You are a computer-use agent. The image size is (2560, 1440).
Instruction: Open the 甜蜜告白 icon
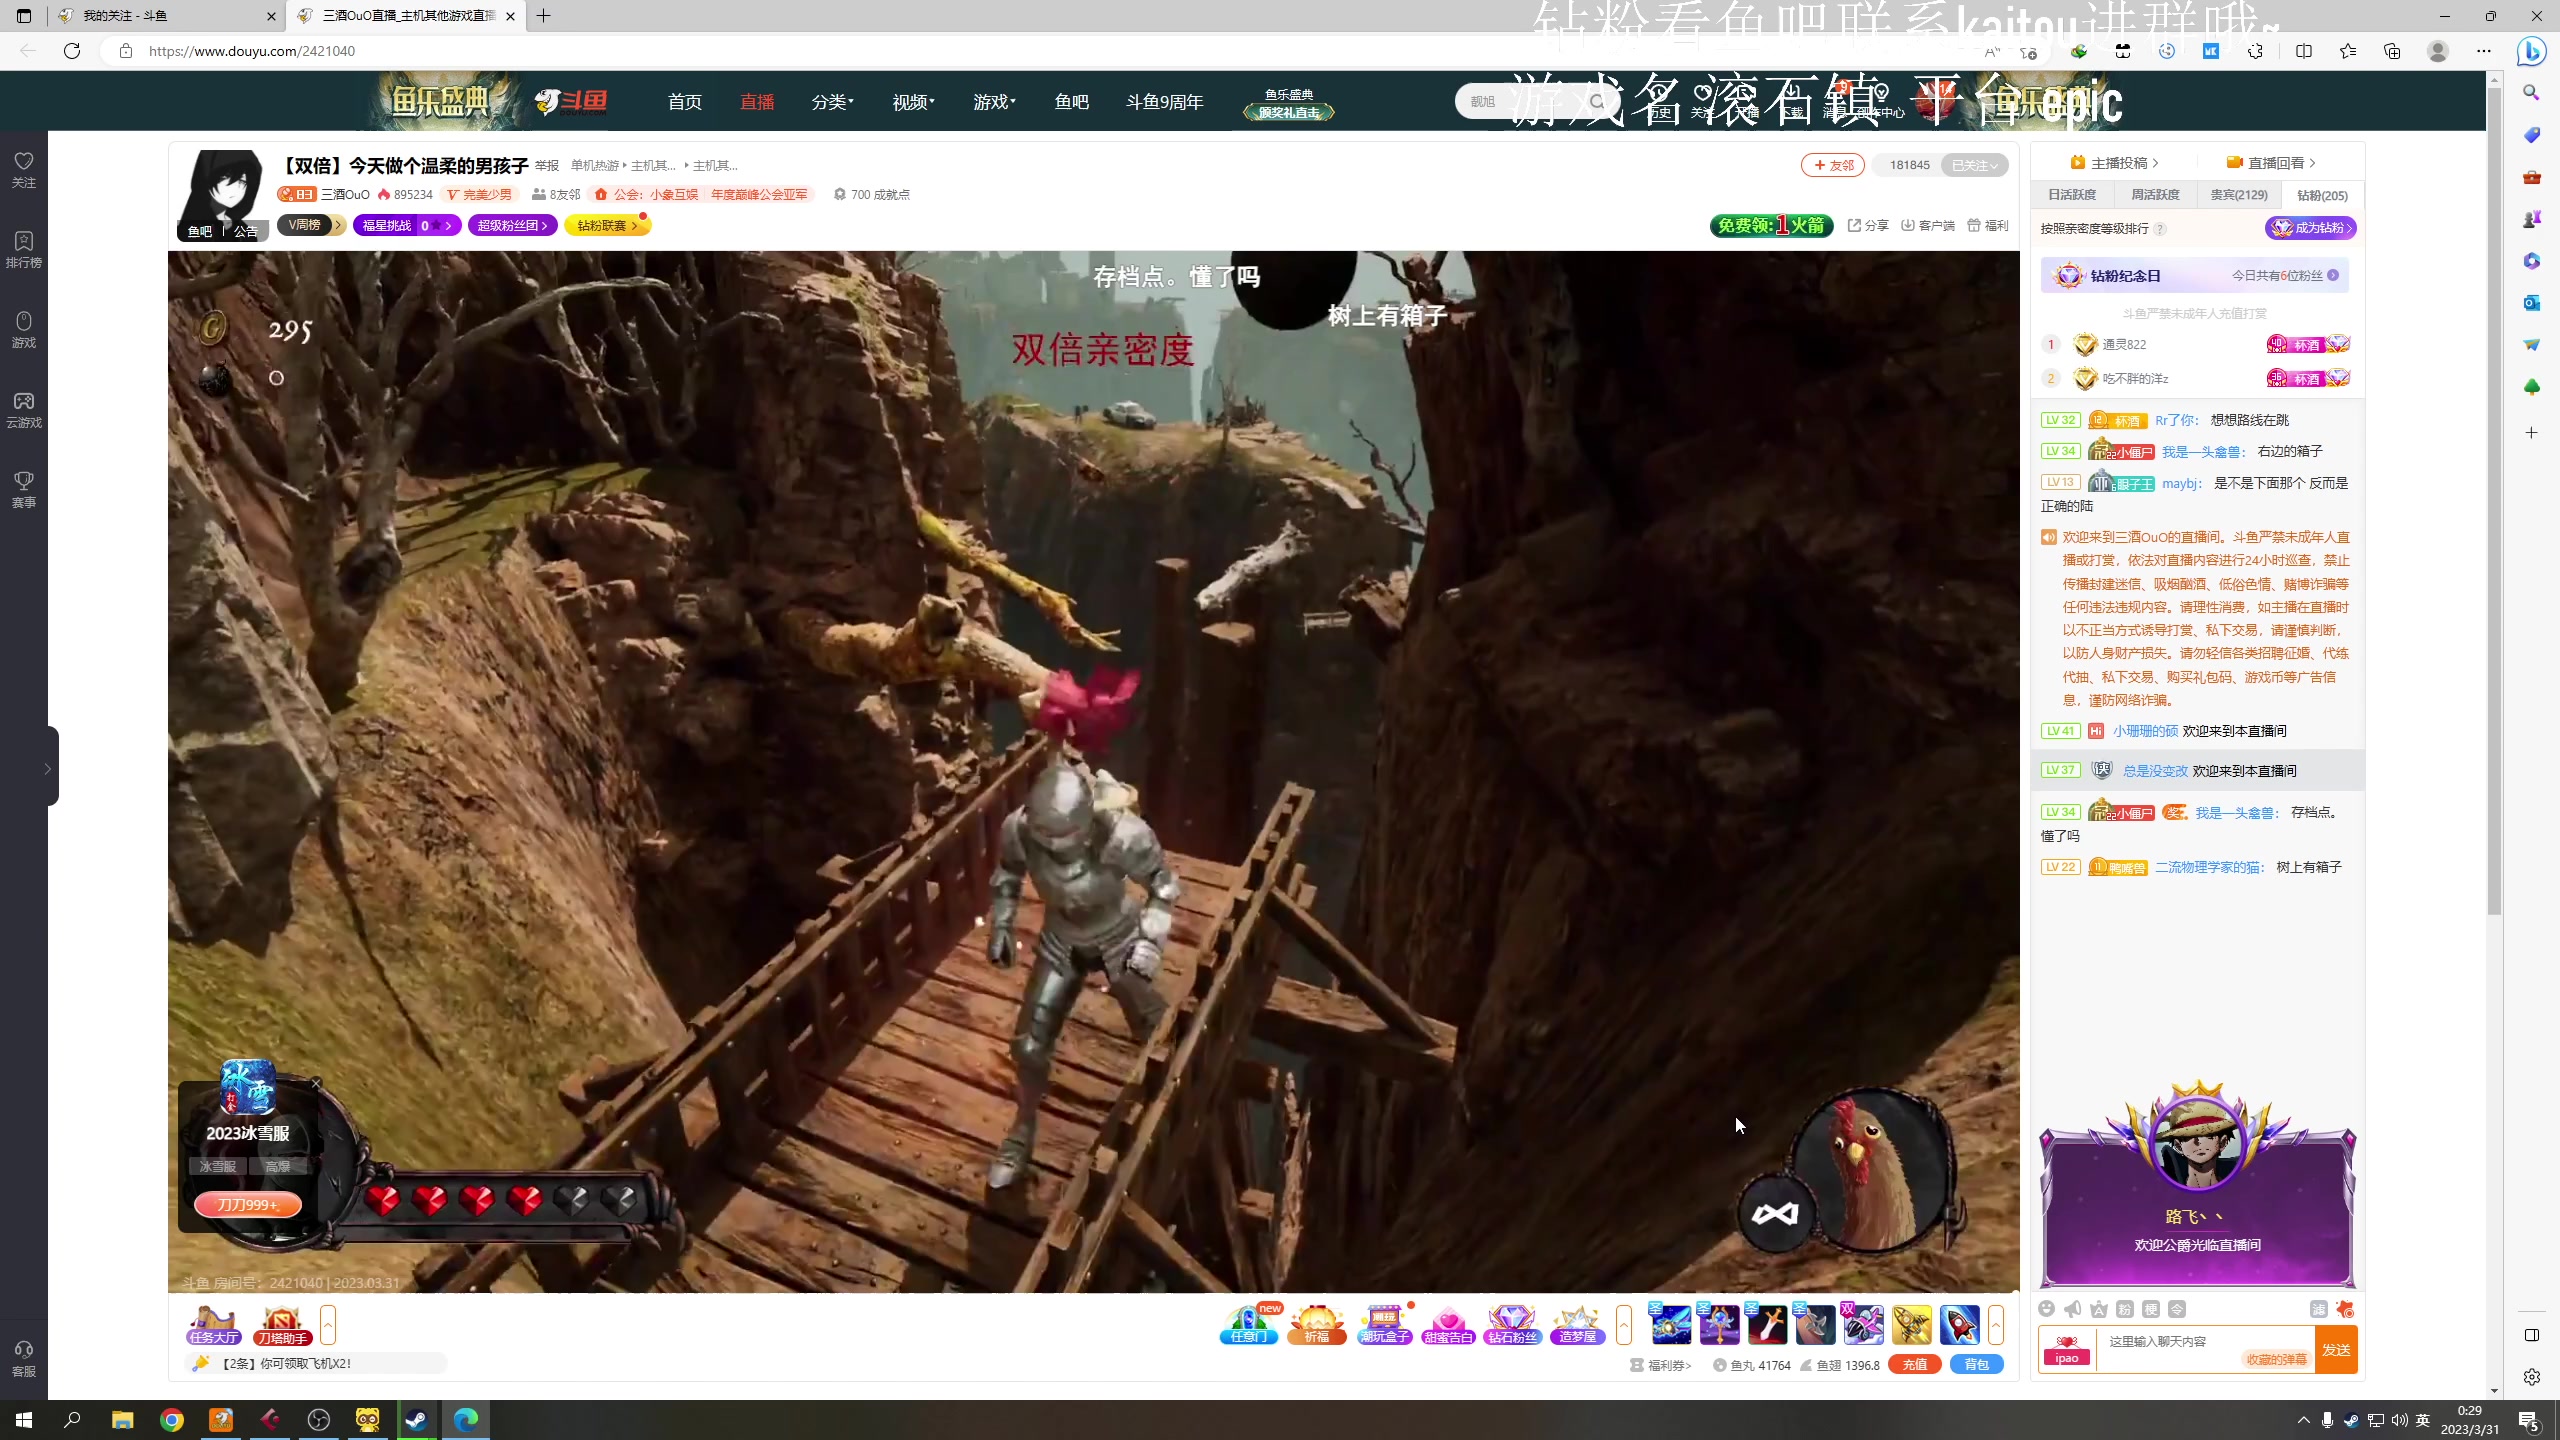pos(1448,1325)
